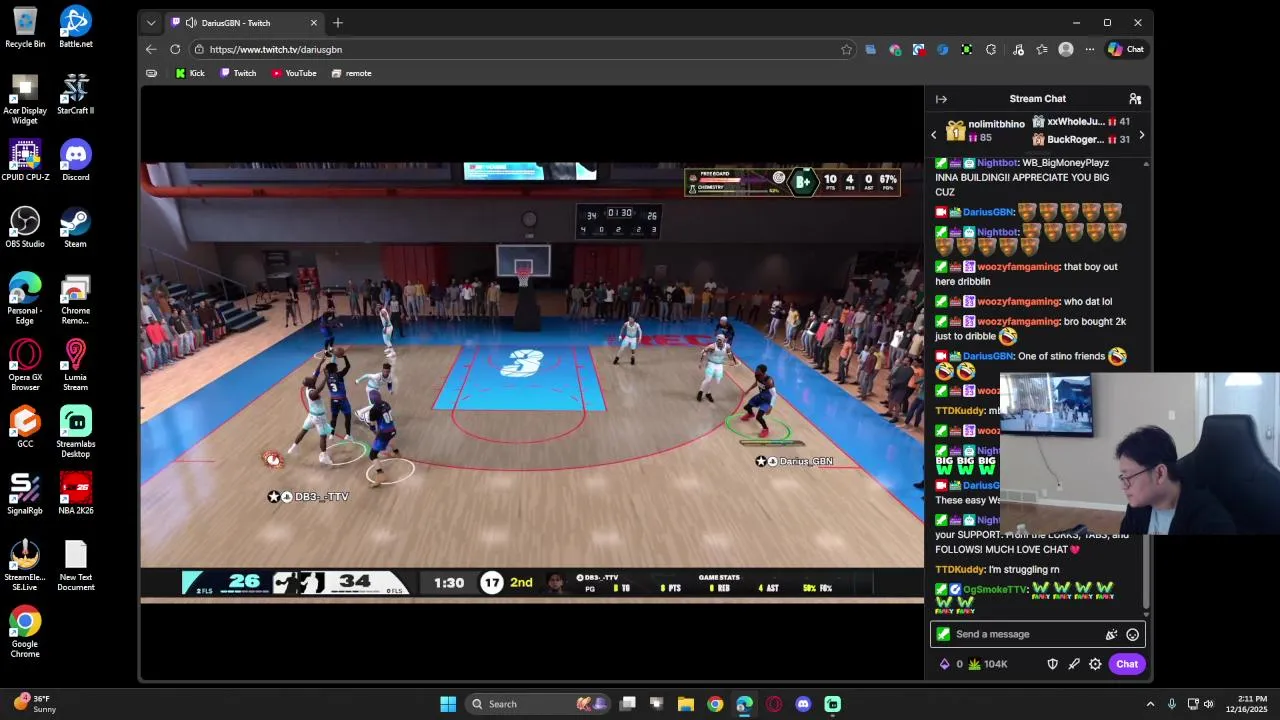The height and width of the screenshot is (720, 1280).
Task: Open File Explorer from the taskbar
Action: (686, 704)
